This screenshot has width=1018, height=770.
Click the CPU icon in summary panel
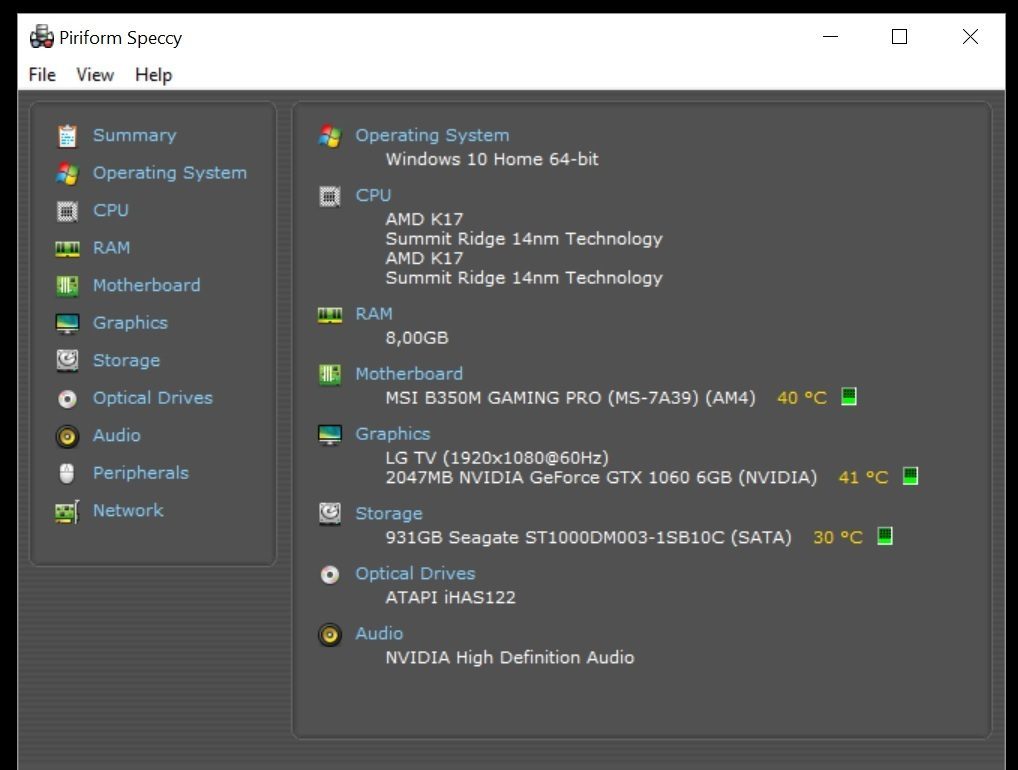pos(330,196)
